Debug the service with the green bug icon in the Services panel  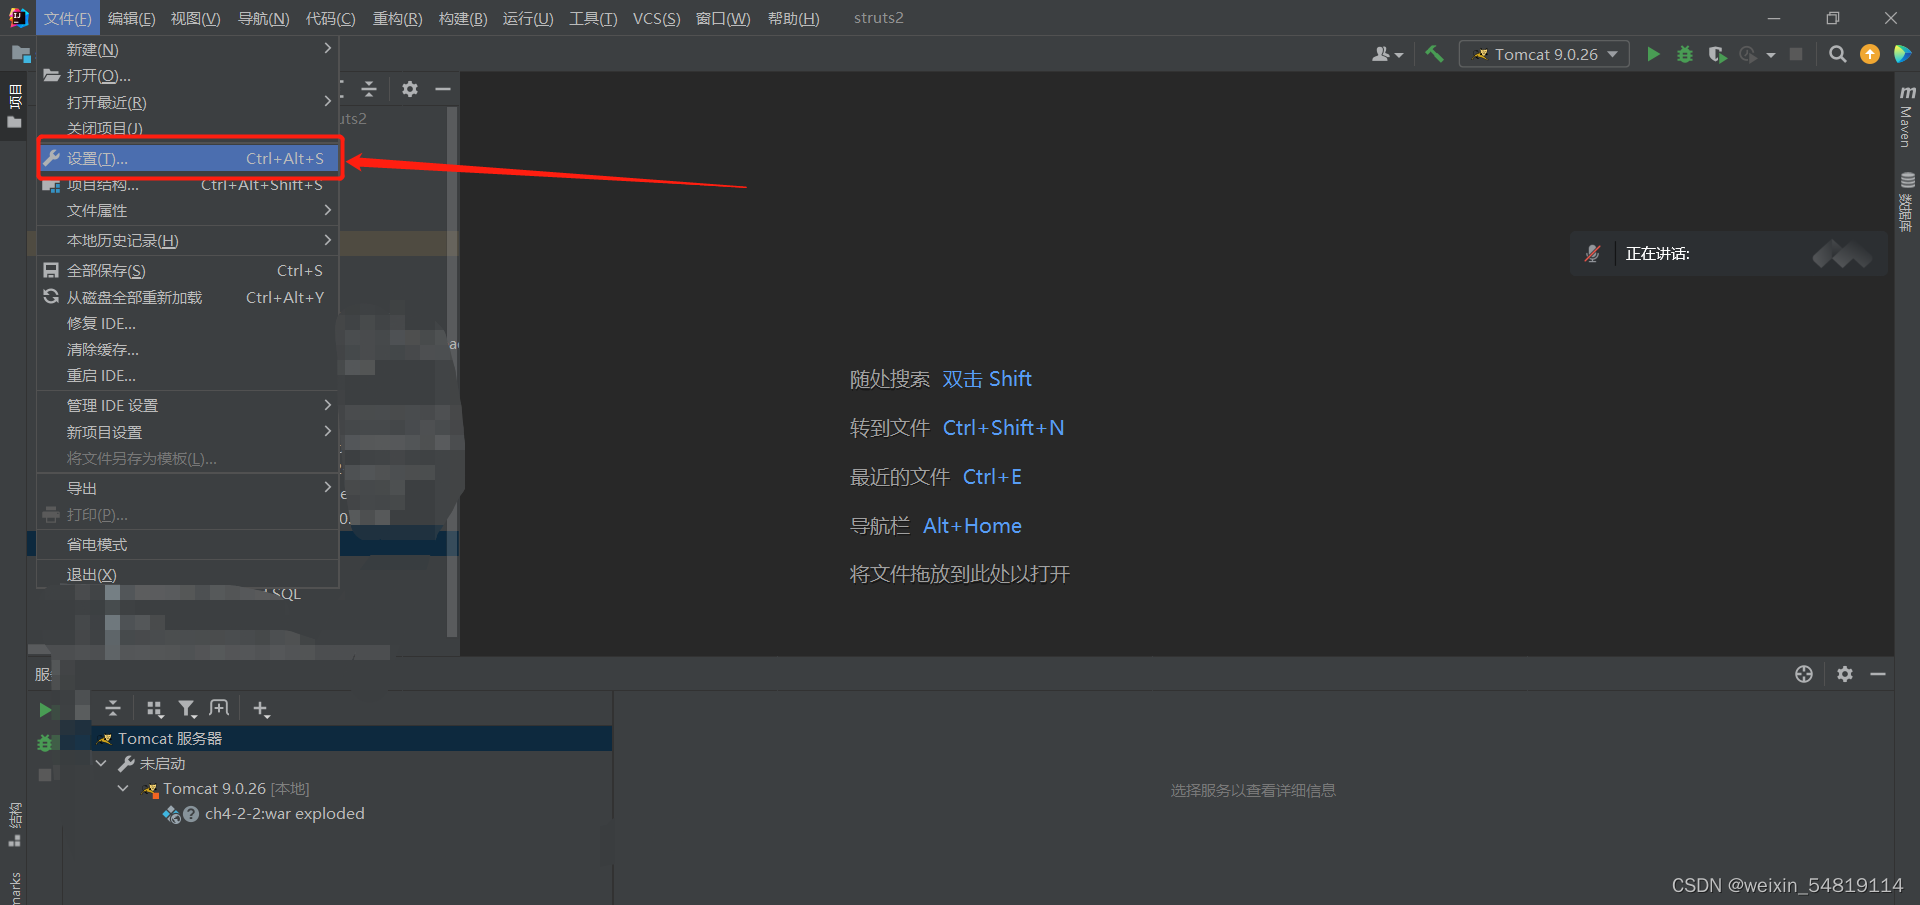(x=45, y=743)
